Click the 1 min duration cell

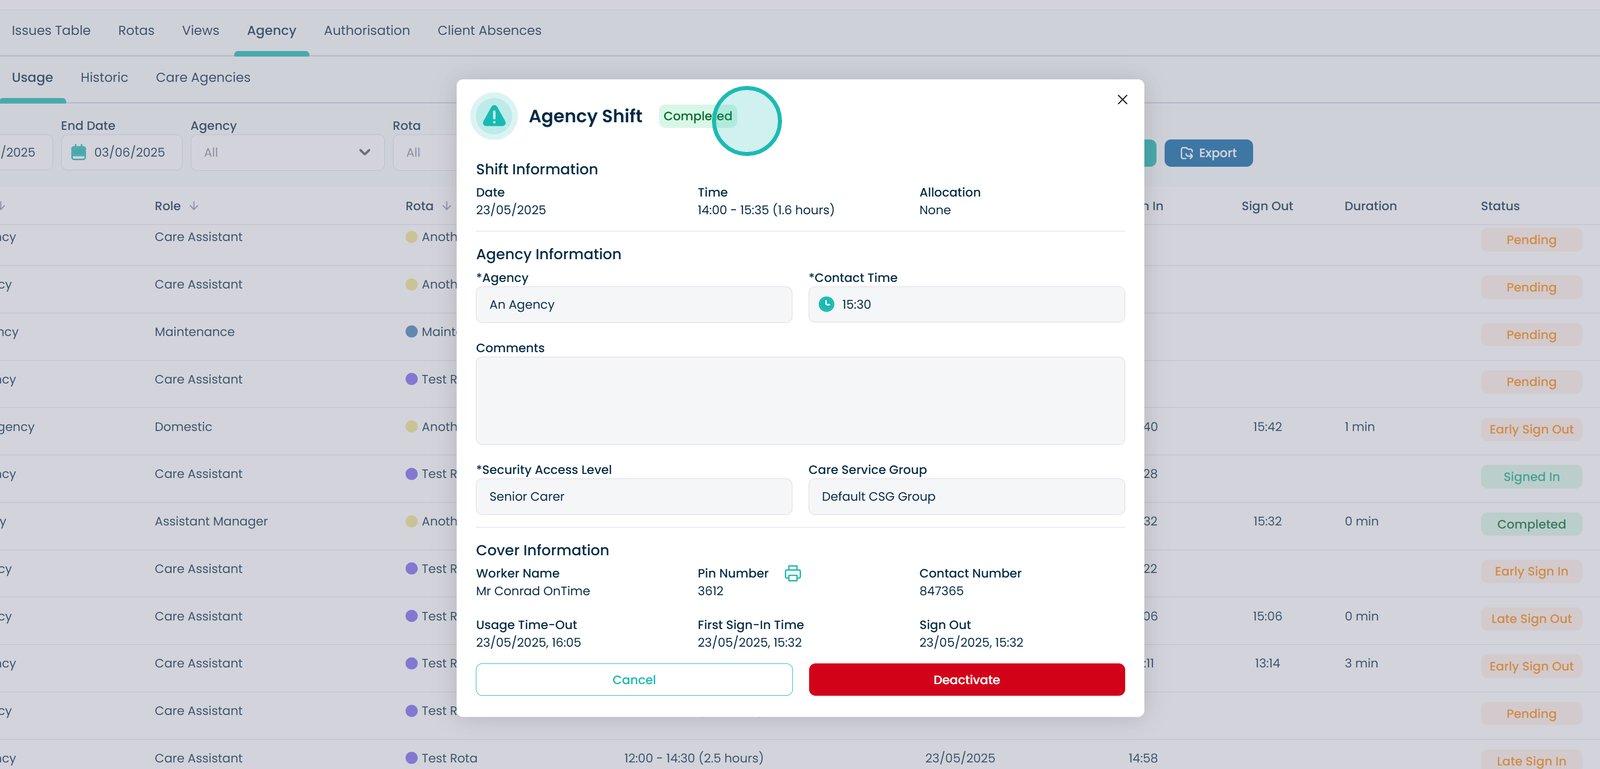1359,427
